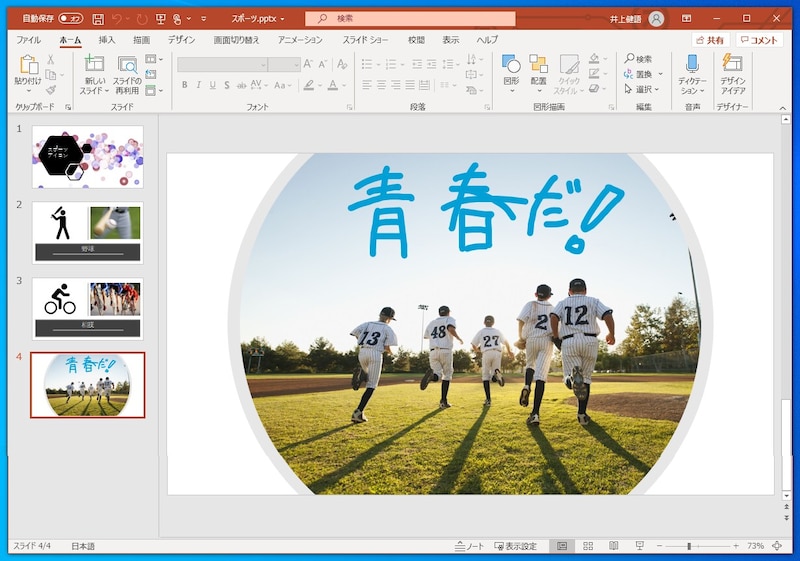The height and width of the screenshot is (561, 800).
Task: Switch to Reading view icon in status bar
Action: click(614, 546)
